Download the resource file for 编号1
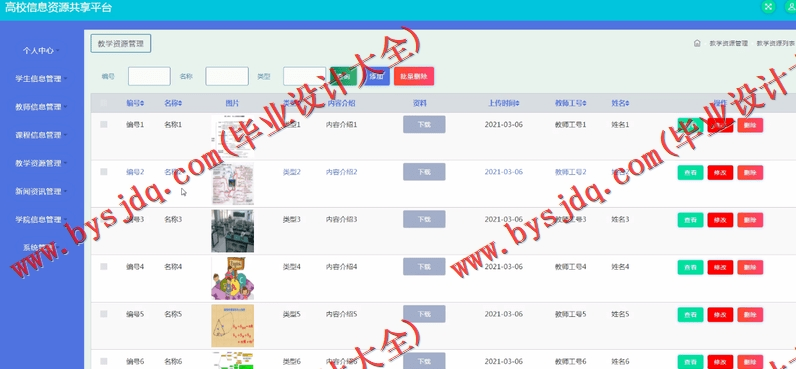Image resolution: width=796 pixels, height=369 pixels. pos(424,124)
